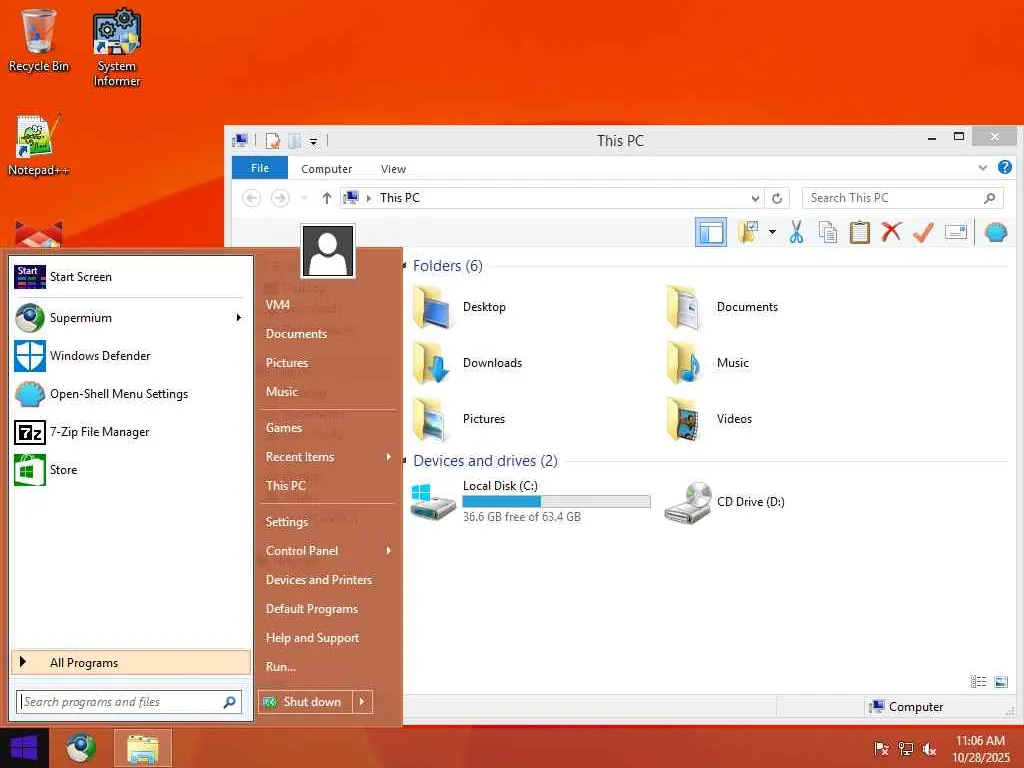
Task: Open System Informer desktop shortcut
Action: point(116,47)
